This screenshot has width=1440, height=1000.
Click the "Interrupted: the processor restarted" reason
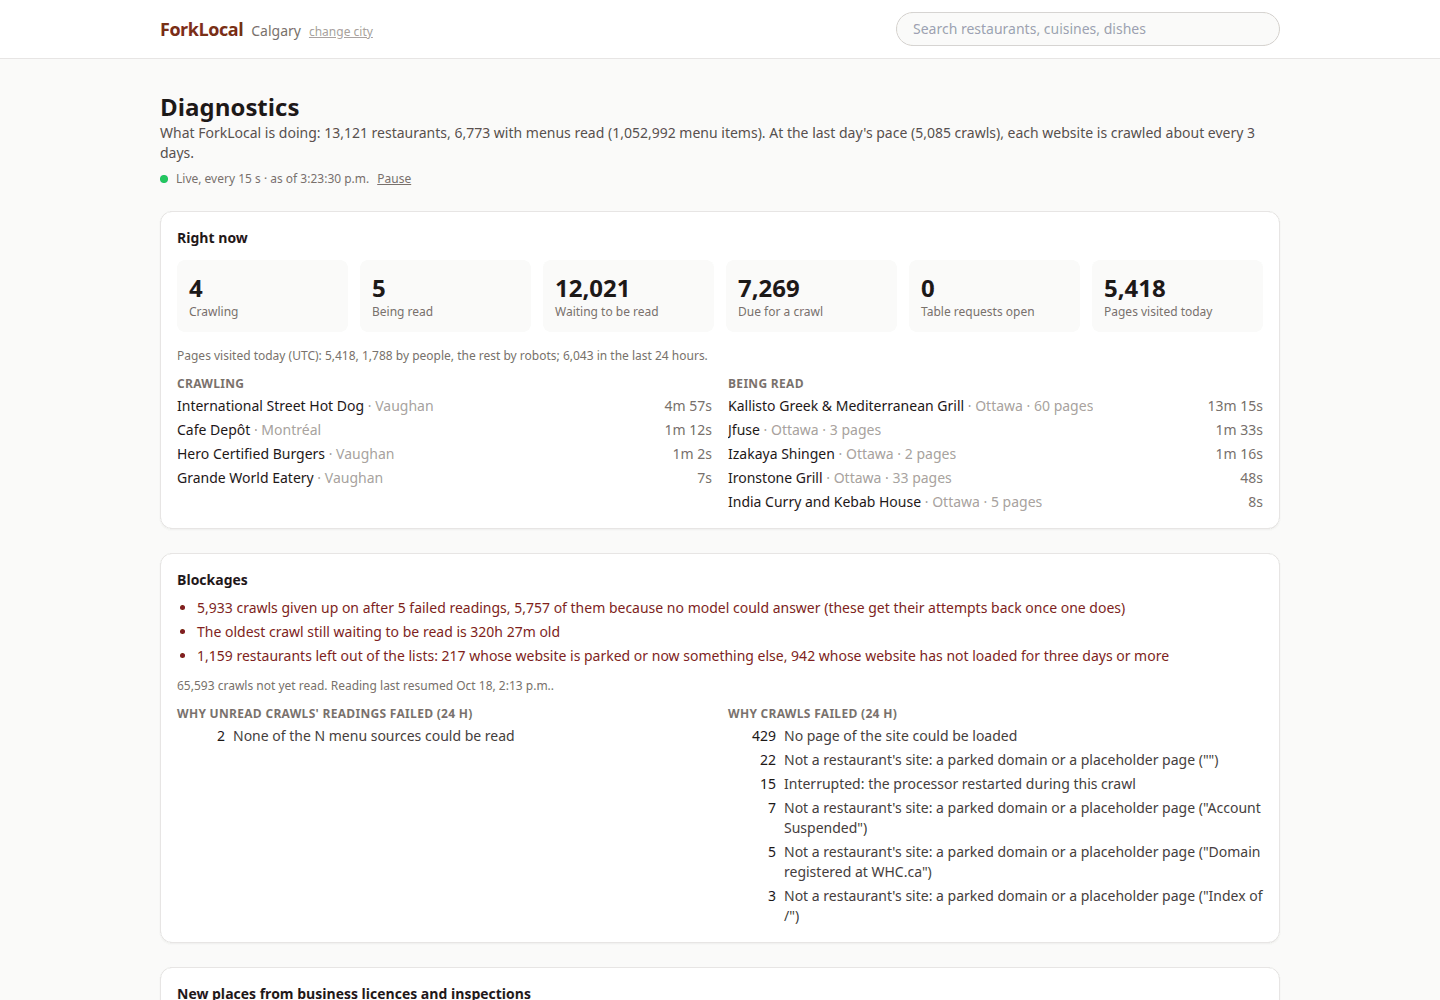click(960, 784)
